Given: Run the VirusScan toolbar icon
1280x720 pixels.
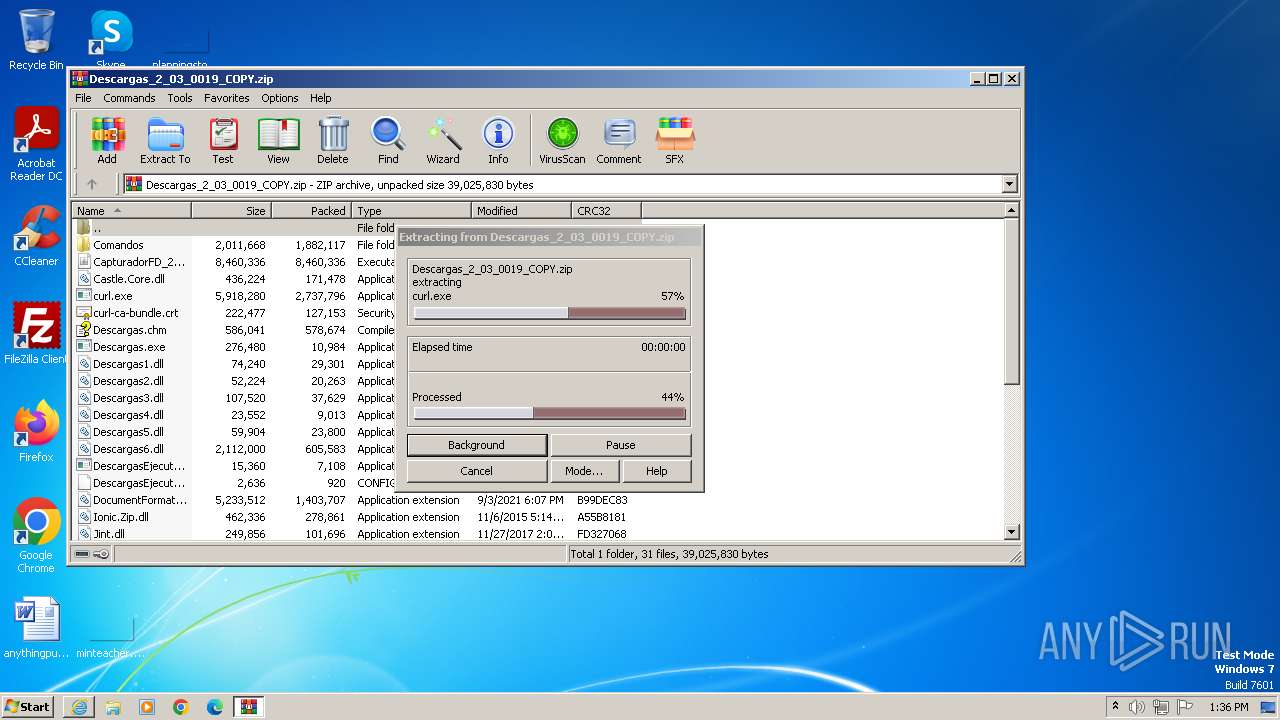Looking at the screenshot, I should (x=562, y=141).
